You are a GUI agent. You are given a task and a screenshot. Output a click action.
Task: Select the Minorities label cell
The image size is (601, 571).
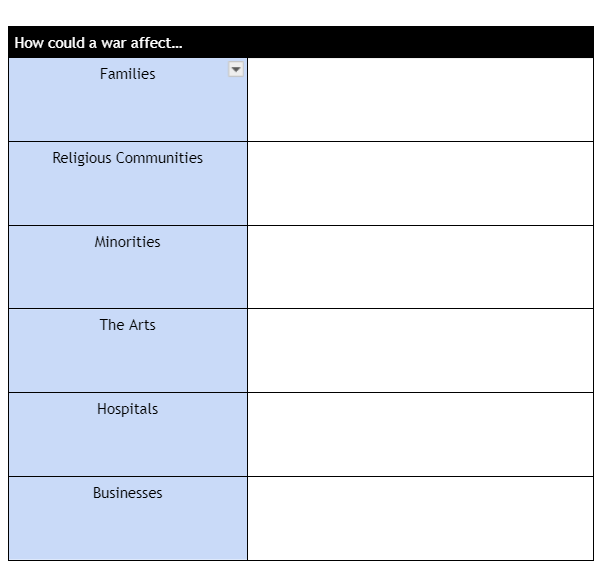(128, 267)
